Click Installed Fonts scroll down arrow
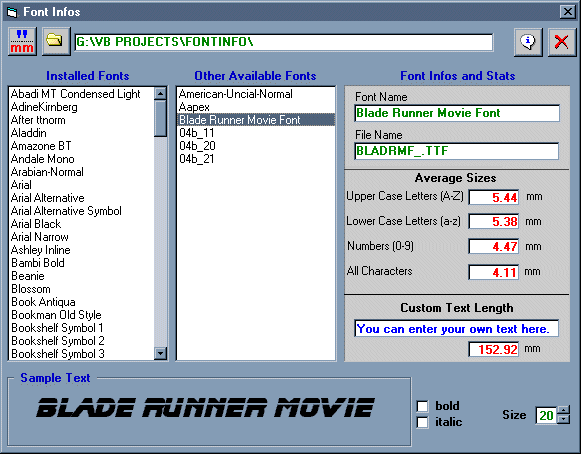This screenshot has height=454, width=581. pos(160,353)
